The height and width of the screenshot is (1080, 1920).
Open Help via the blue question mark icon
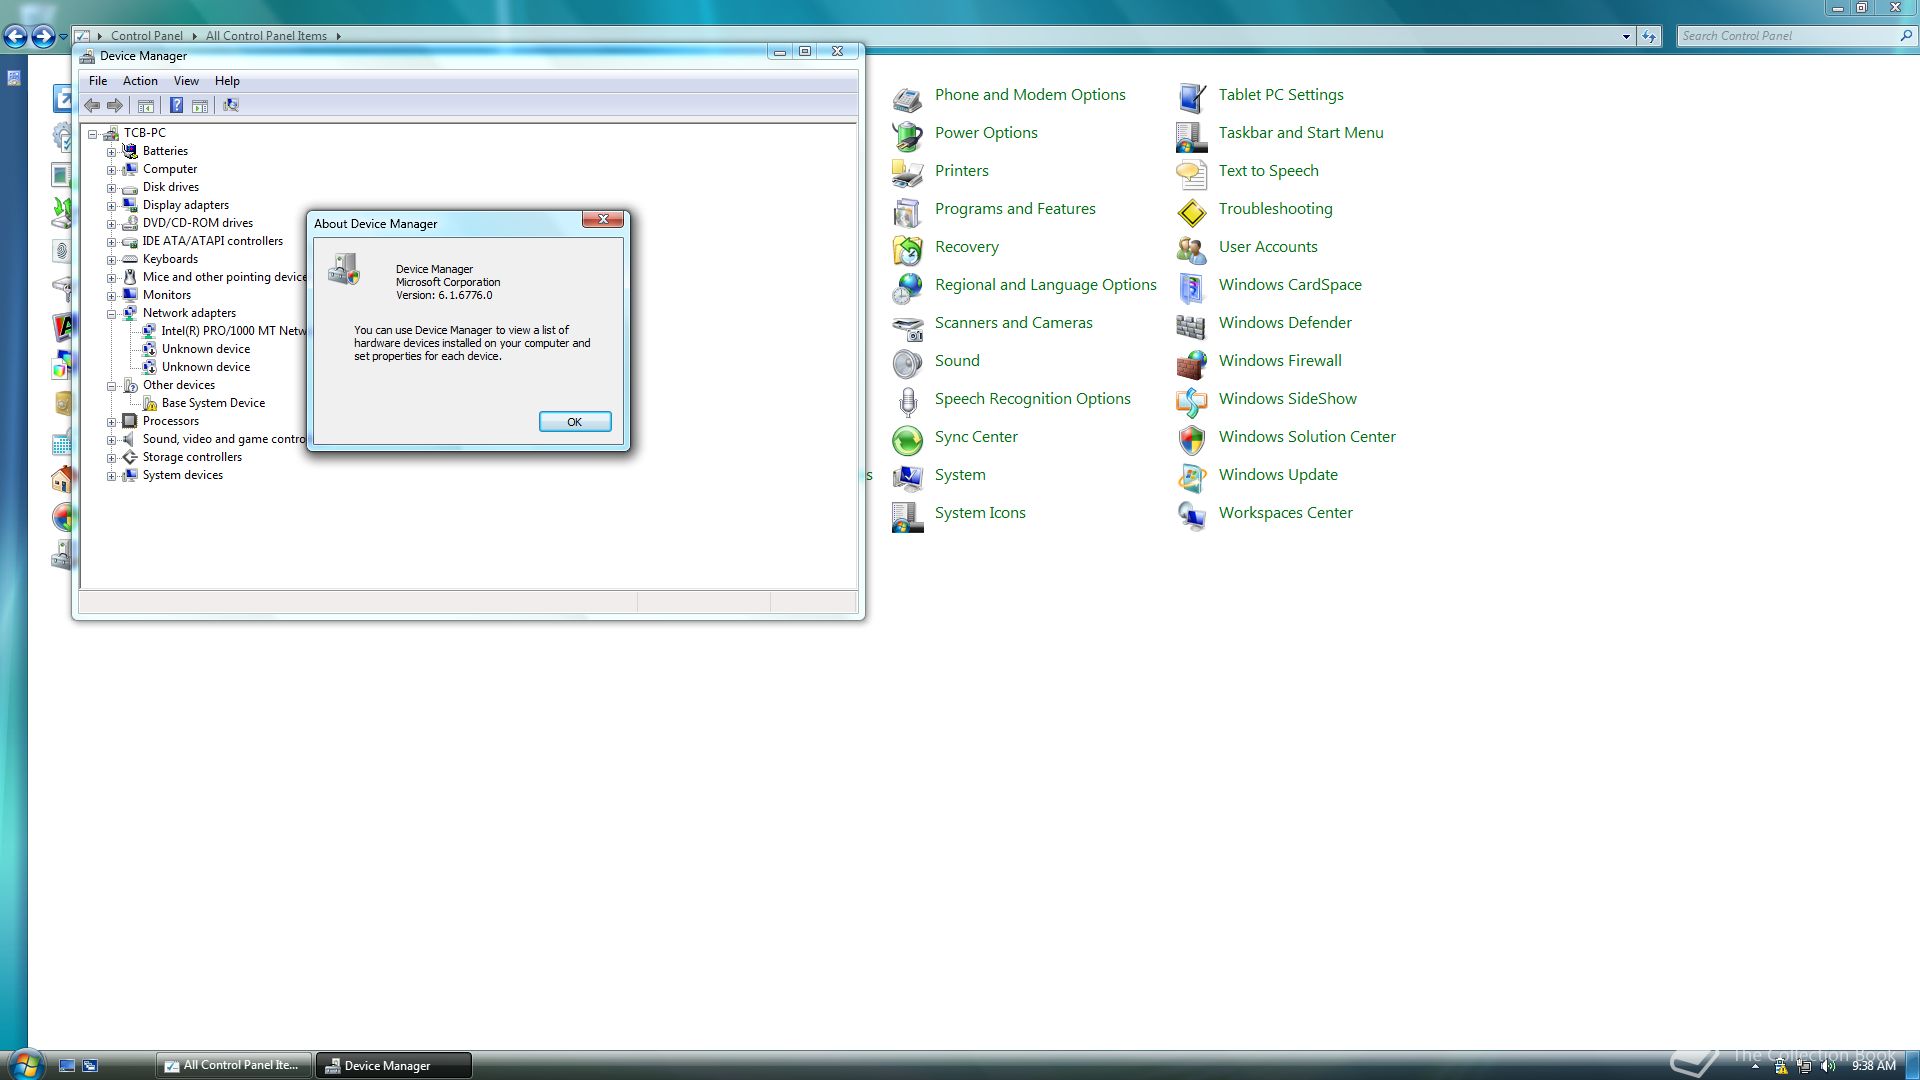click(176, 105)
